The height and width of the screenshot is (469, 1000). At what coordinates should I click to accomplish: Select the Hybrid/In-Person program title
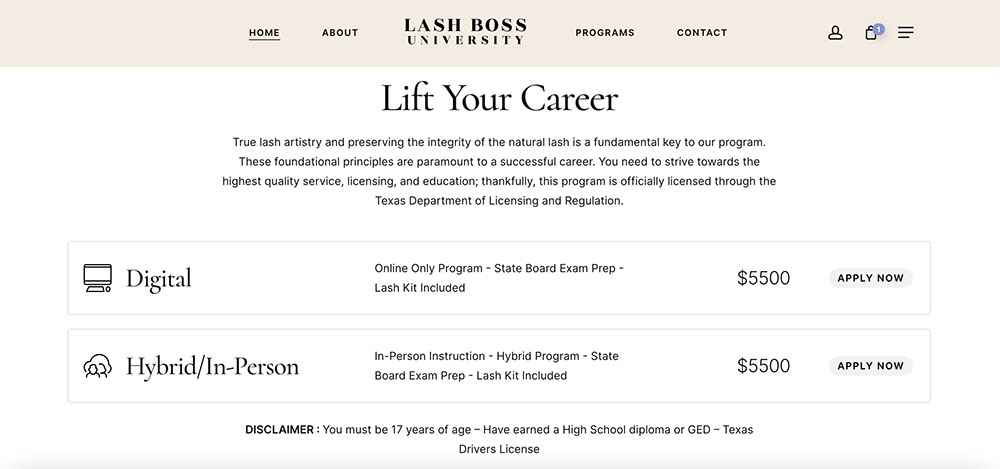(x=212, y=366)
